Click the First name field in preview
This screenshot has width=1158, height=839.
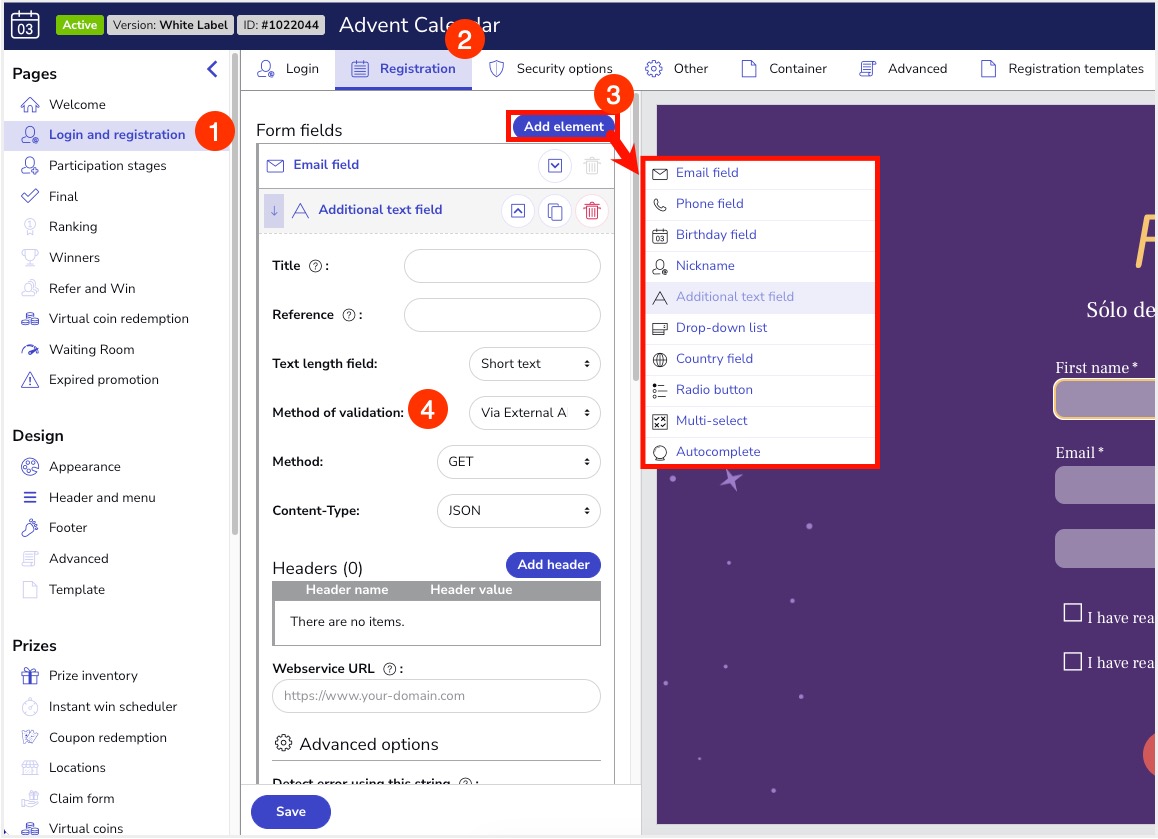(x=1106, y=400)
